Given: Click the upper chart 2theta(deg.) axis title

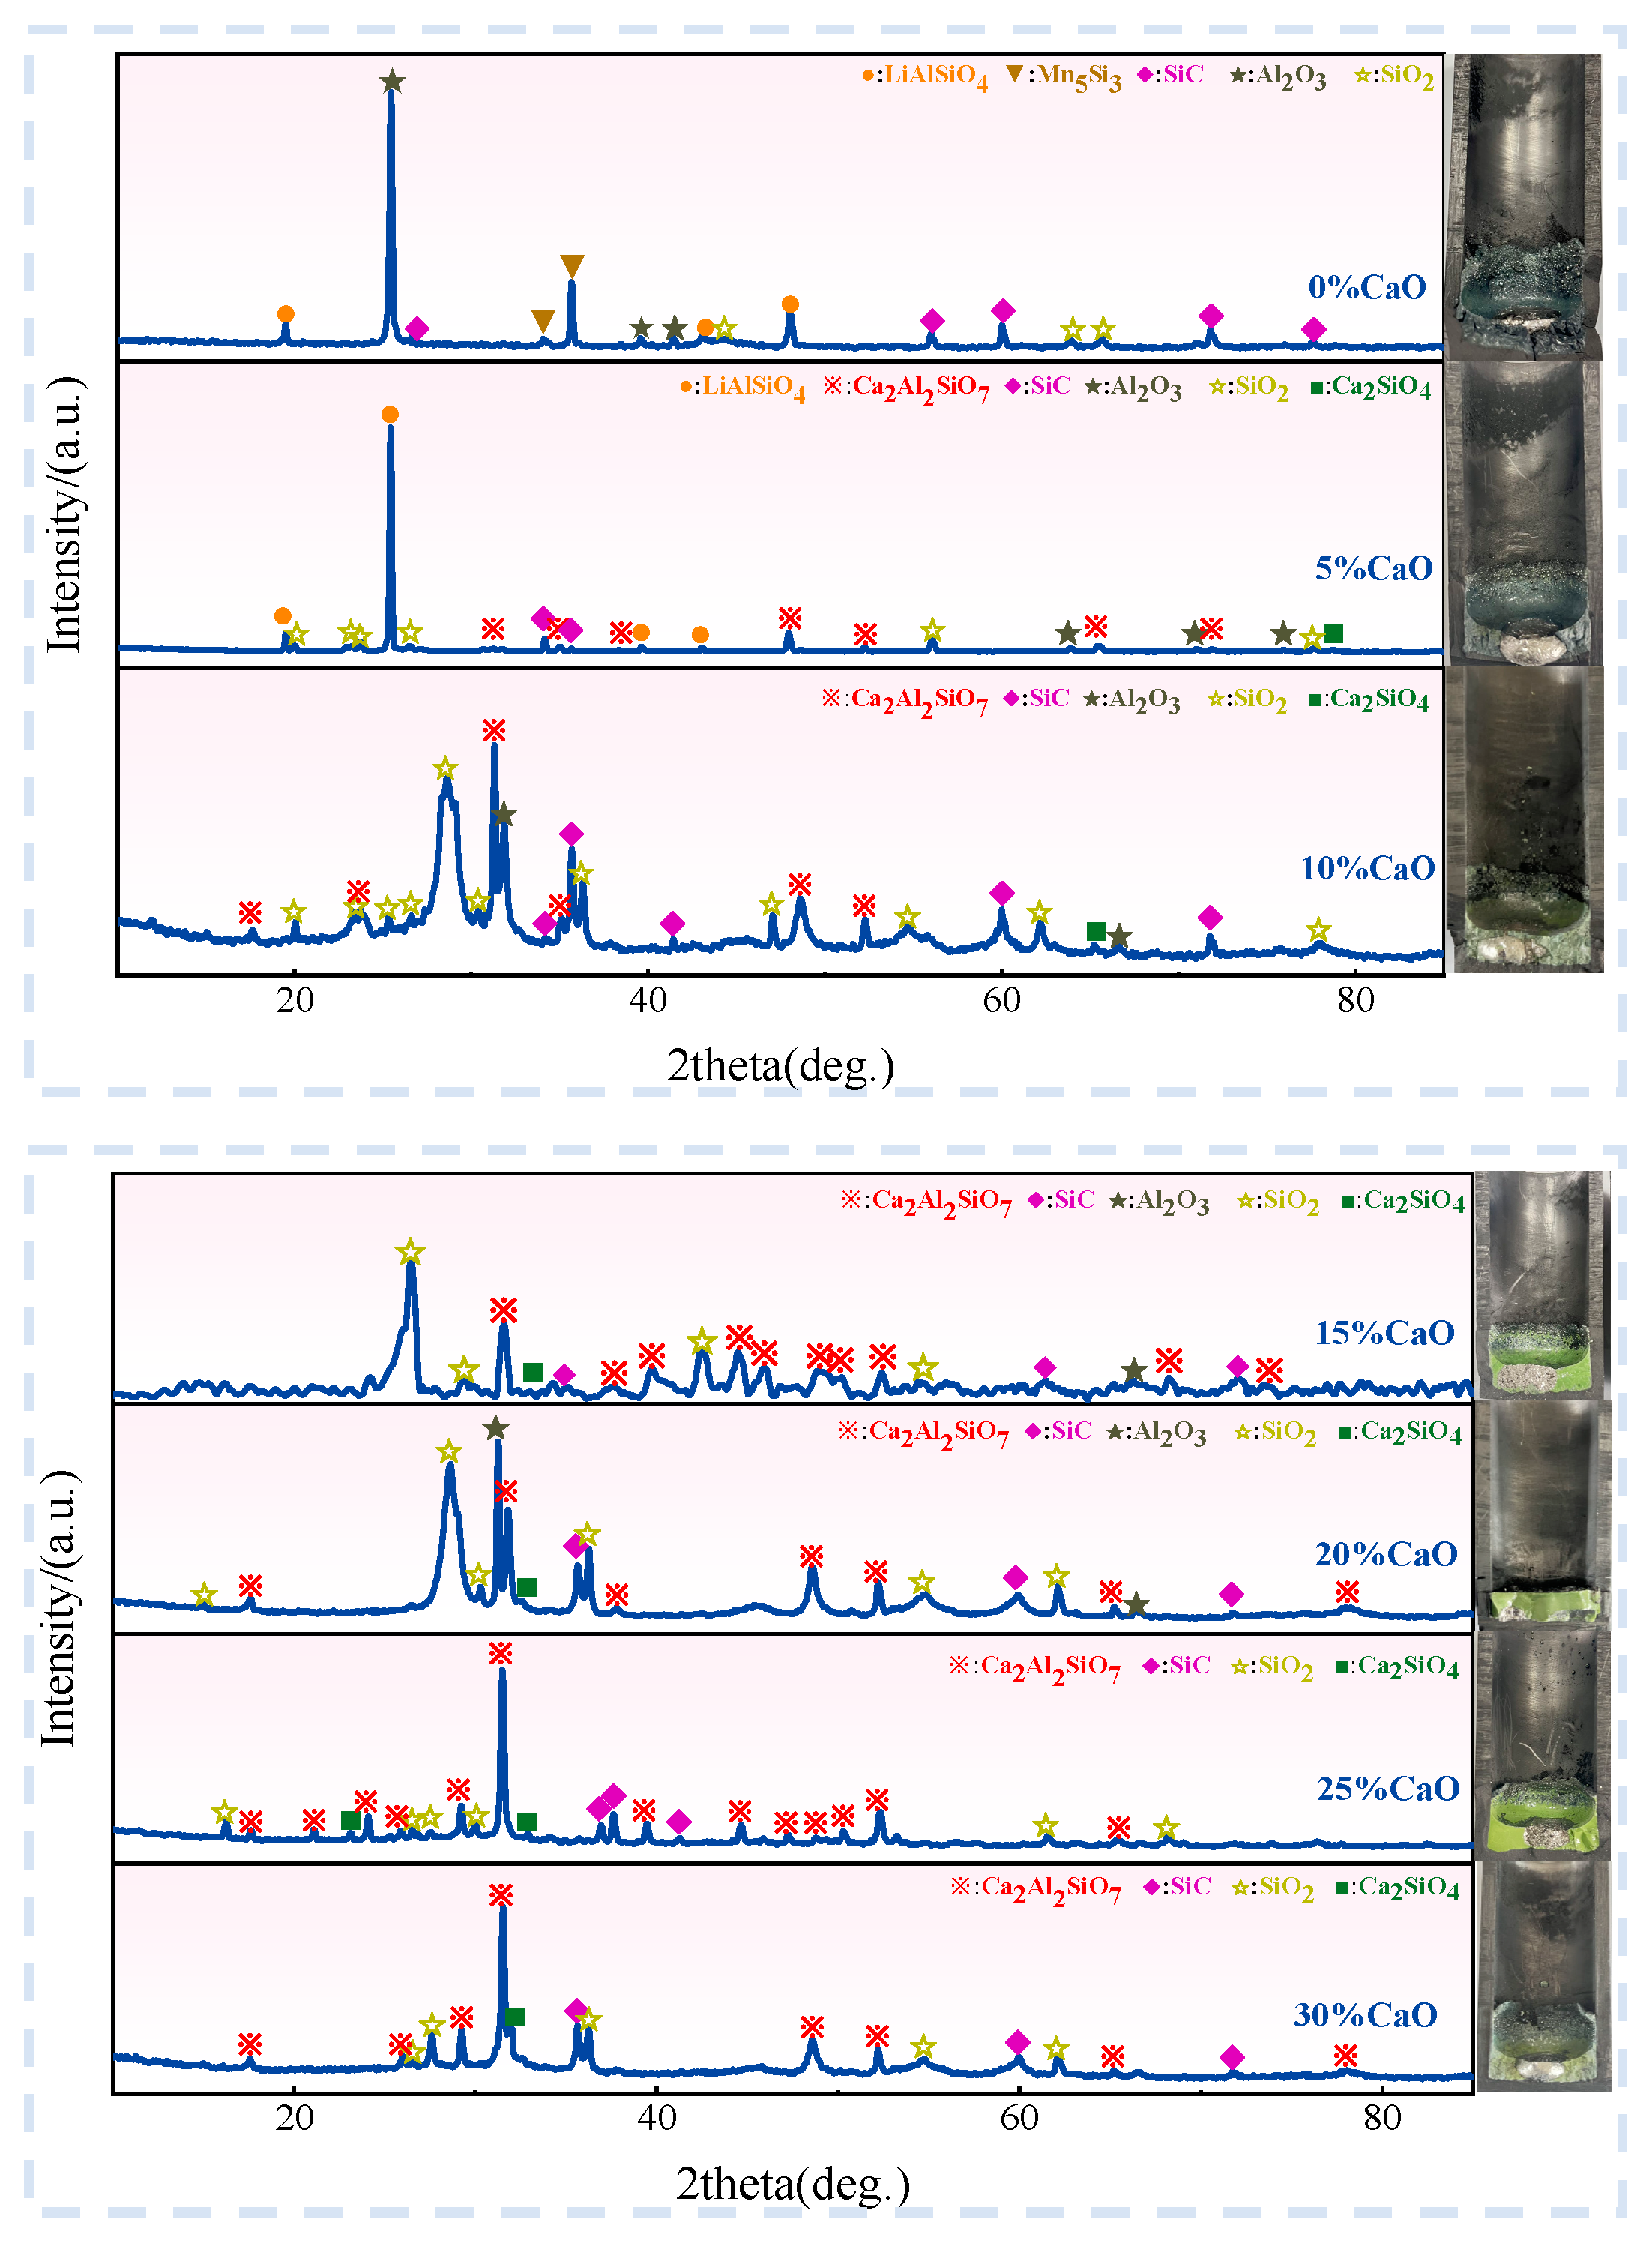Looking at the screenshot, I should pos(780,1066).
